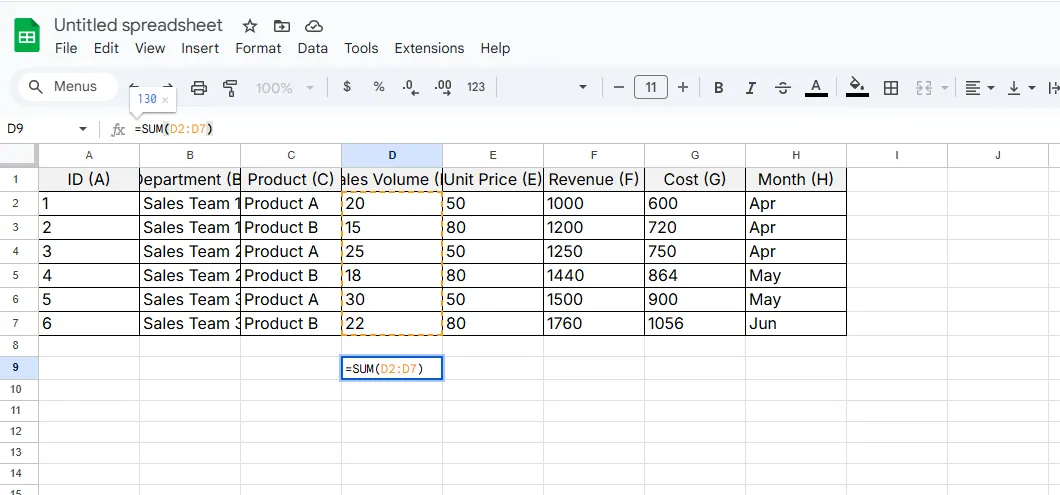Screen dimensions: 1060x495
Task: Select the paint format tool
Action: click(231, 88)
